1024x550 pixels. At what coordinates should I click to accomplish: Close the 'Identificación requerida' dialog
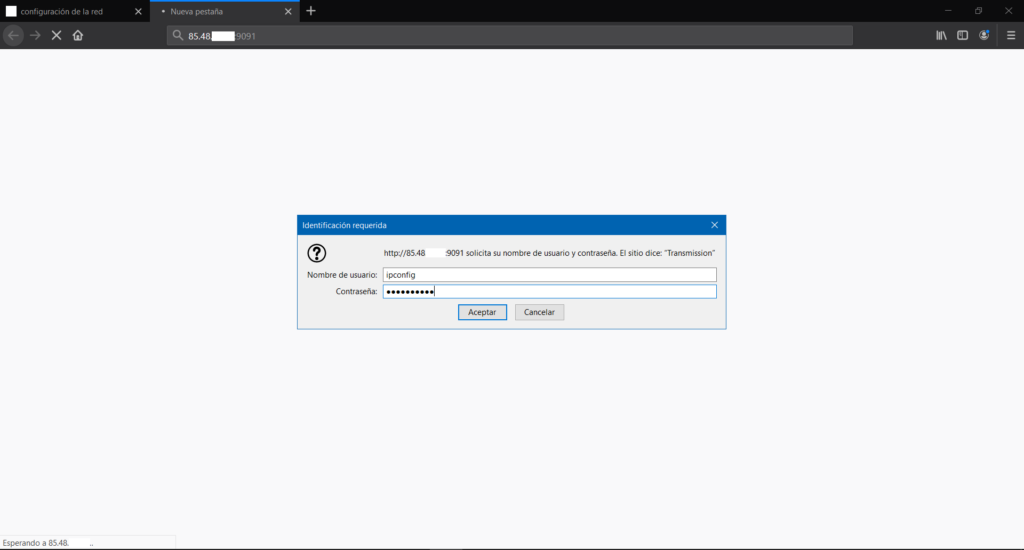tap(714, 225)
